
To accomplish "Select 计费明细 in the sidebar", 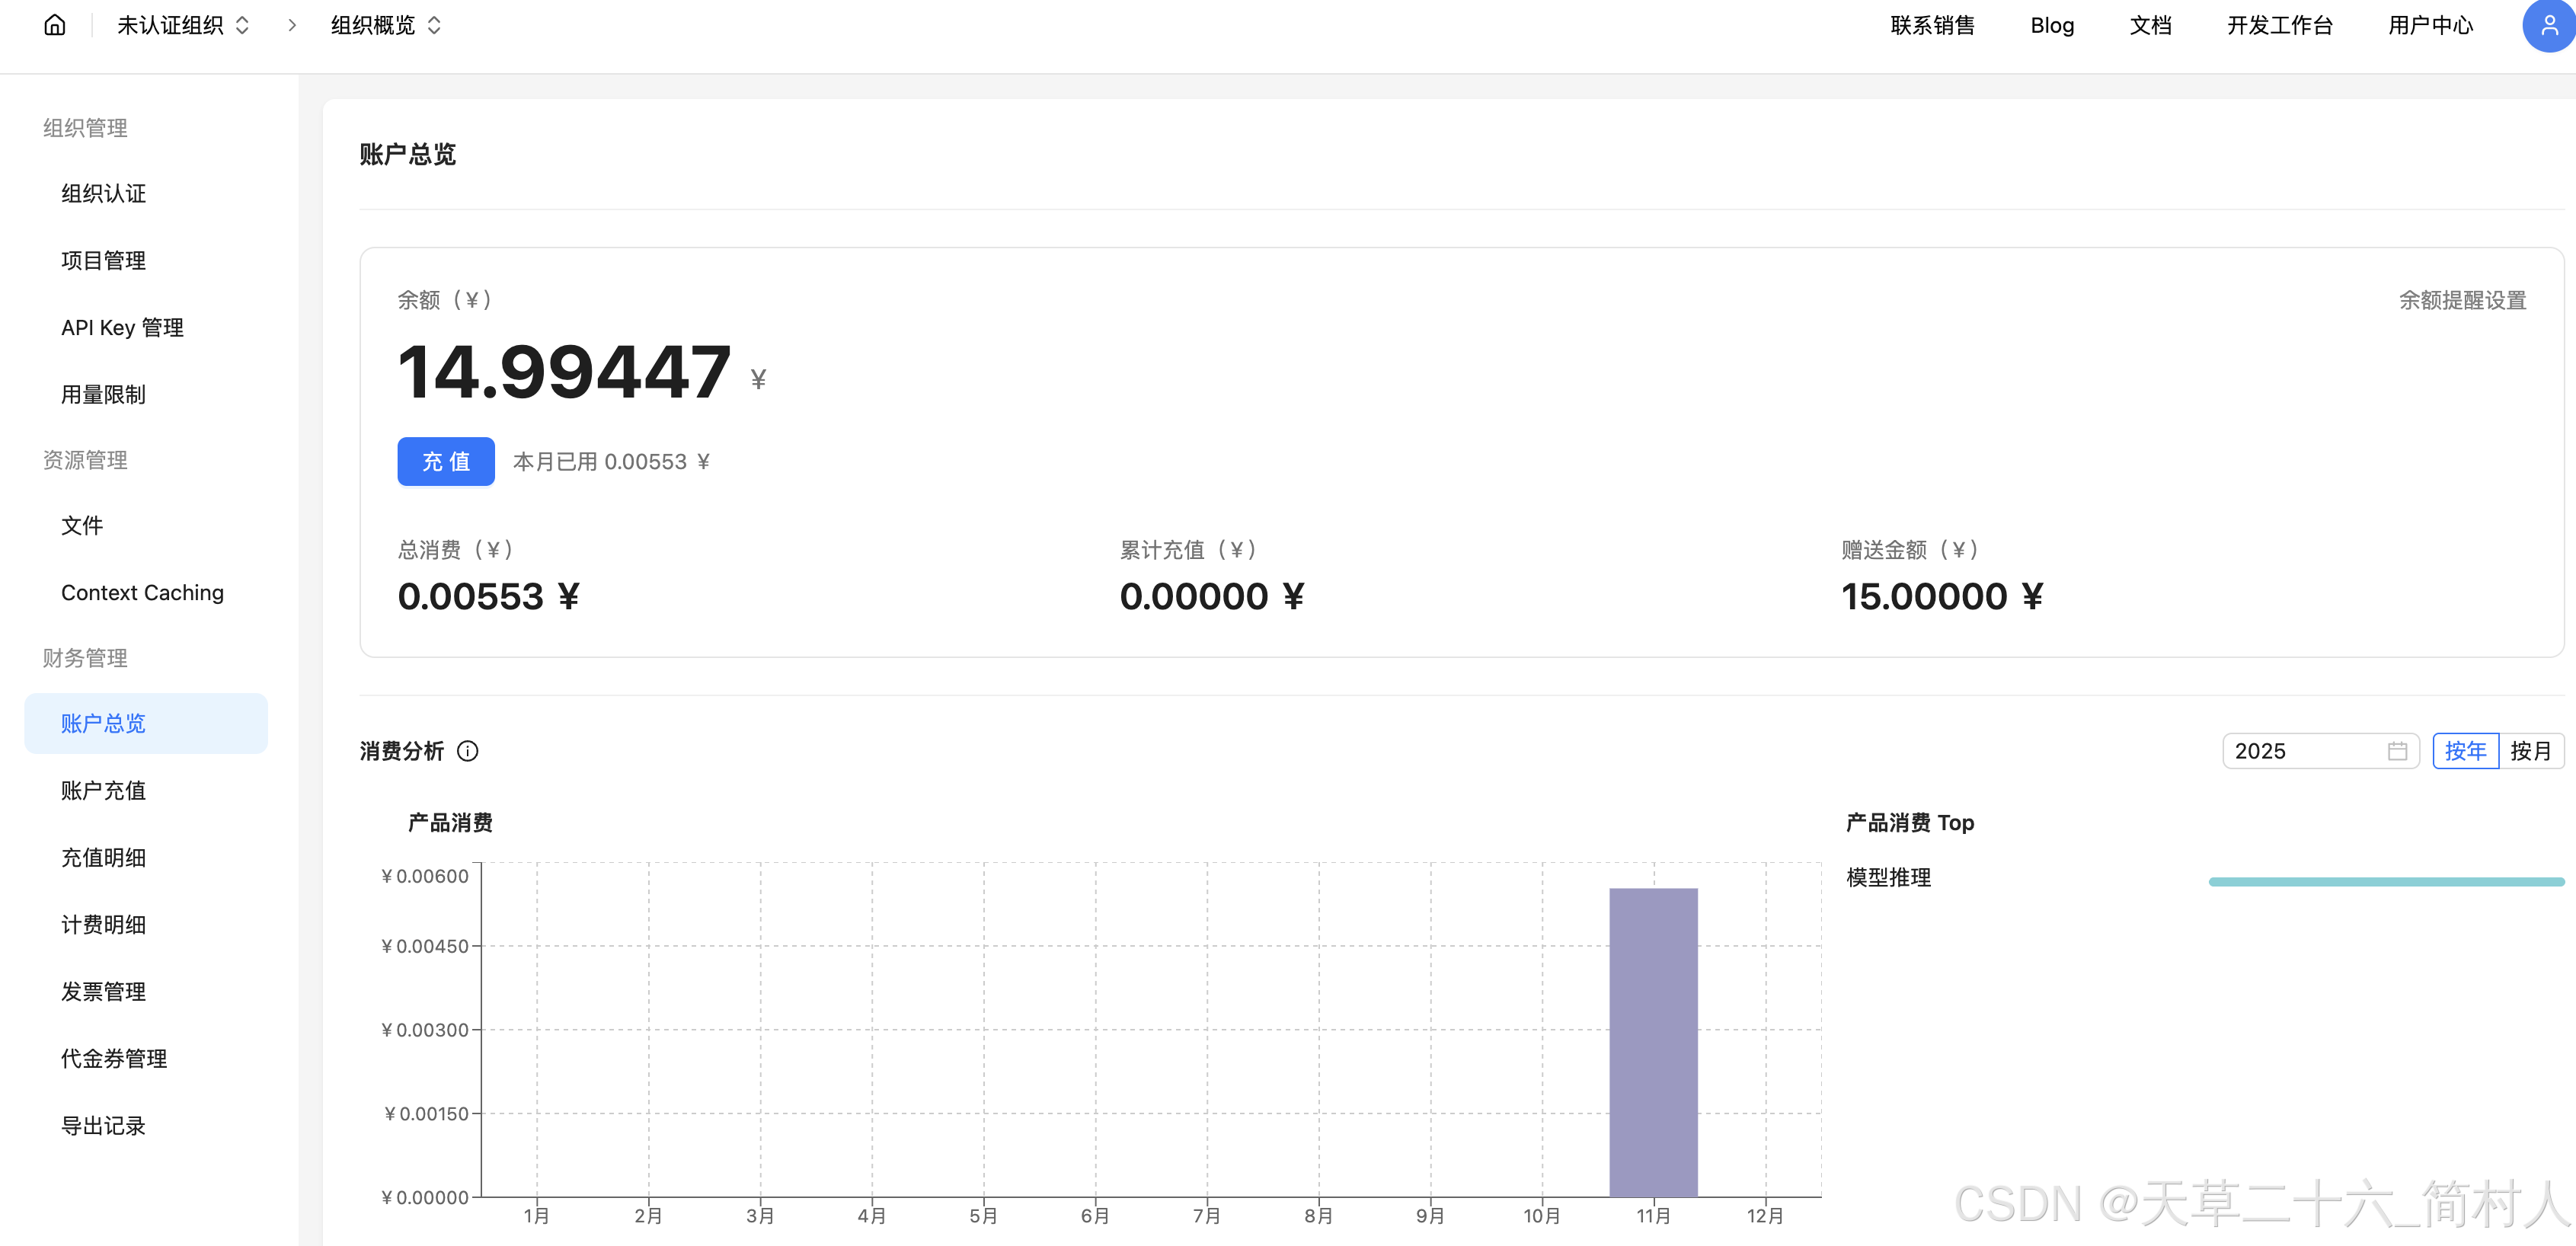I will [103, 924].
